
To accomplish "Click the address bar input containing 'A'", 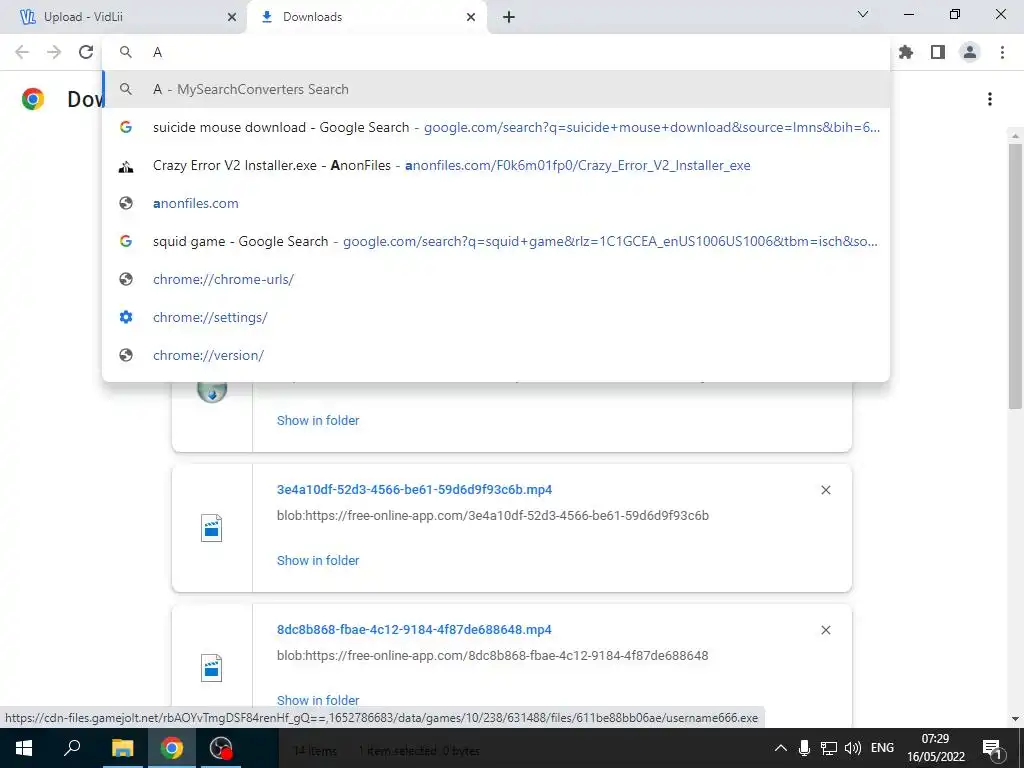I will click(x=496, y=52).
